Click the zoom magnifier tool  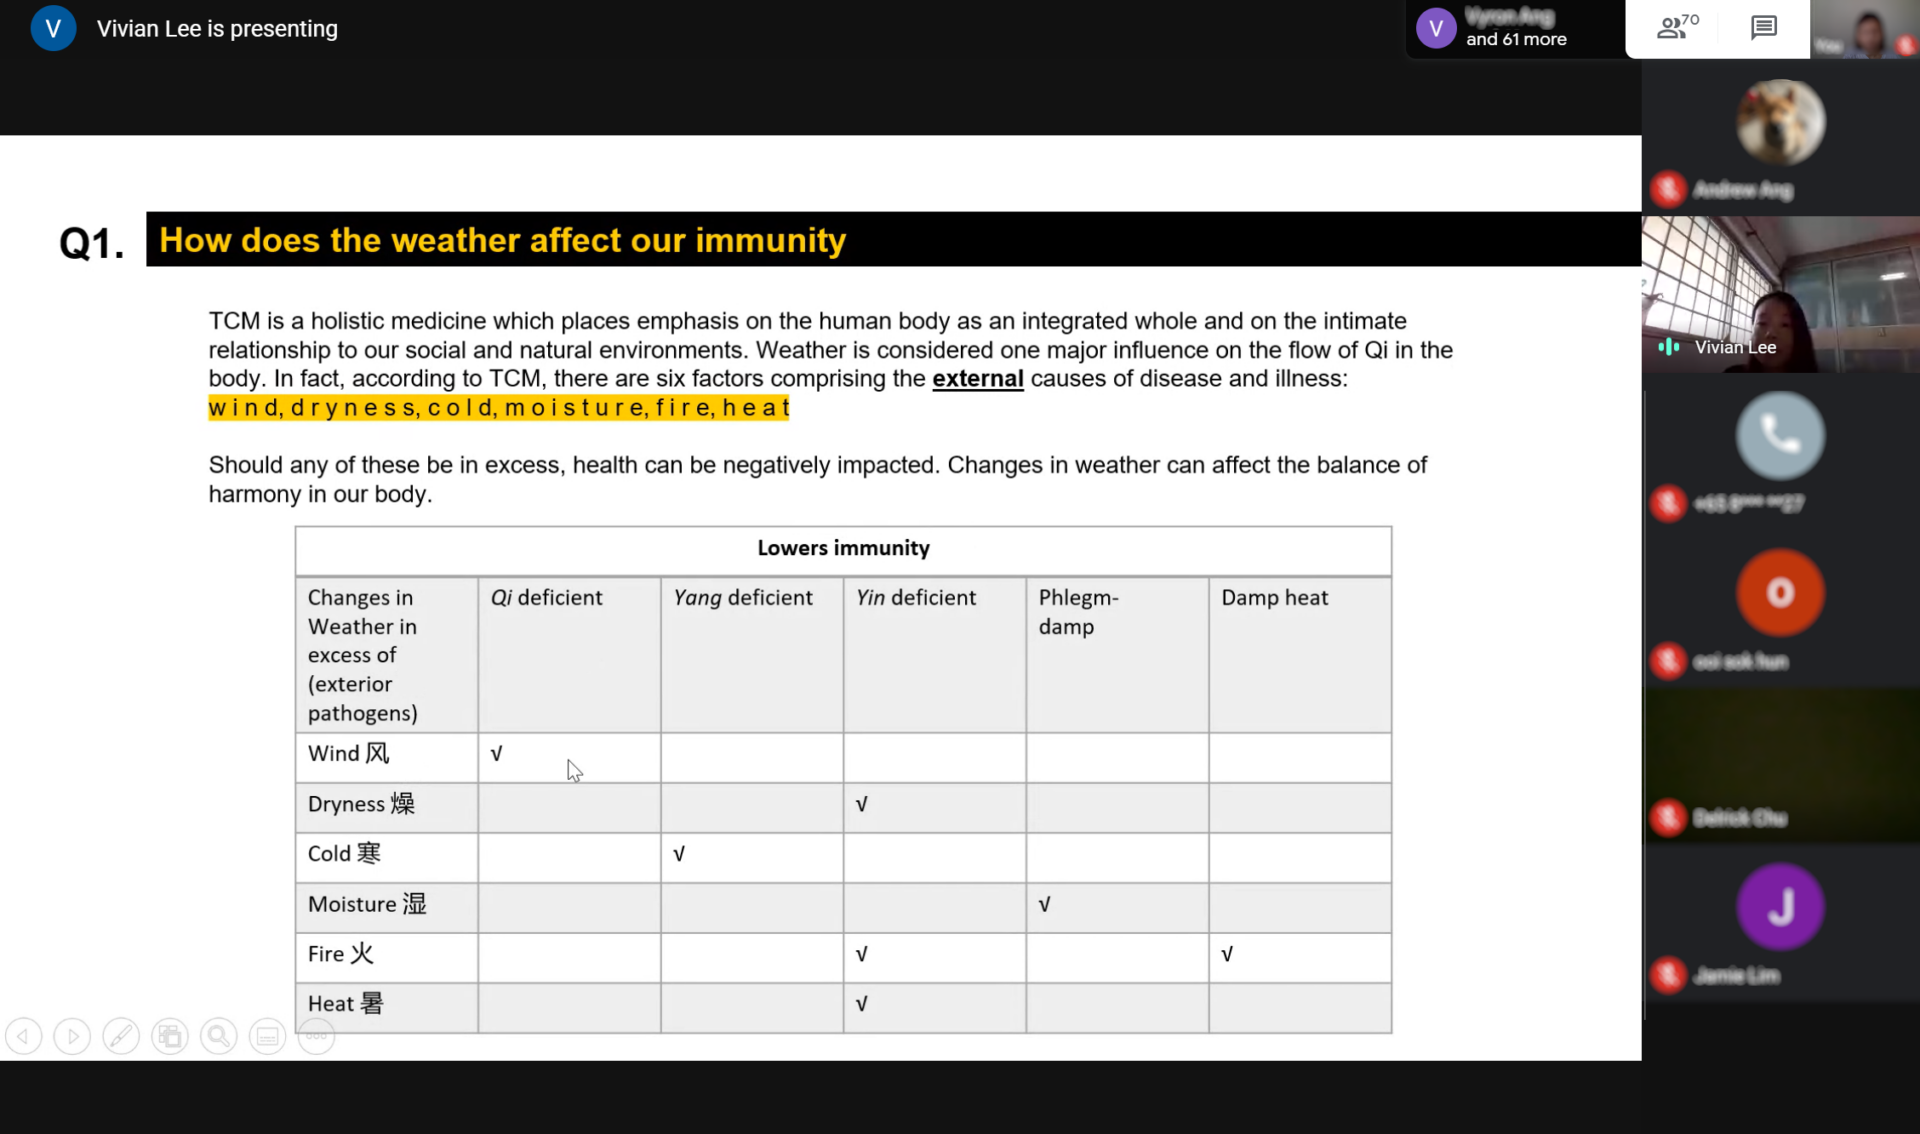pos(218,1036)
